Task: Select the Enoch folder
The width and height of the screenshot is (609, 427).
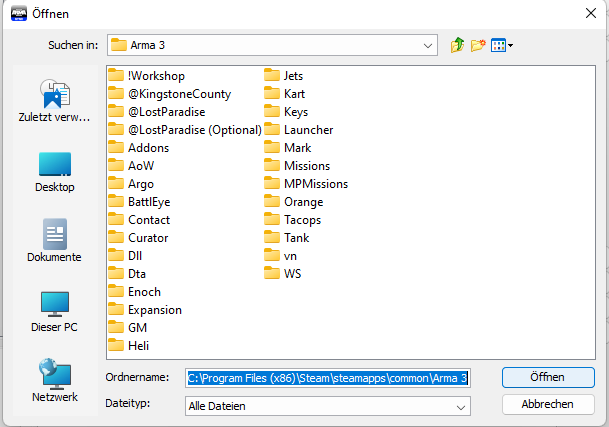Action: (x=134, y=292)
